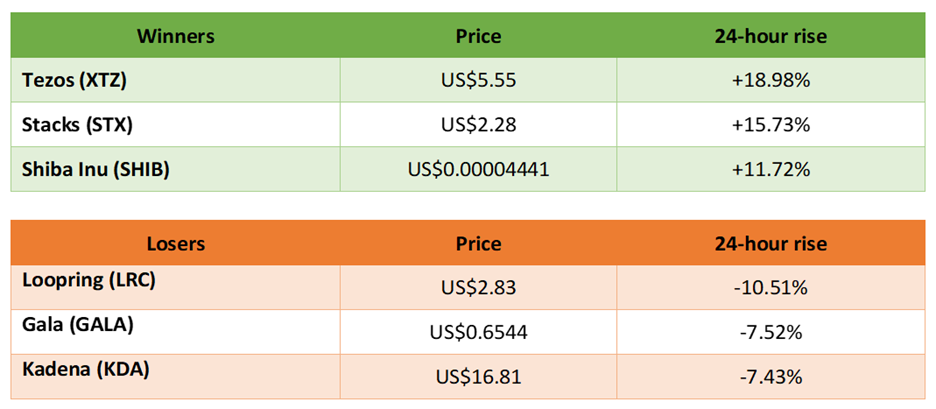Click the Stacks (STX) row label
This screenshot has height=409, width=936.
click(x=176, y=125)
